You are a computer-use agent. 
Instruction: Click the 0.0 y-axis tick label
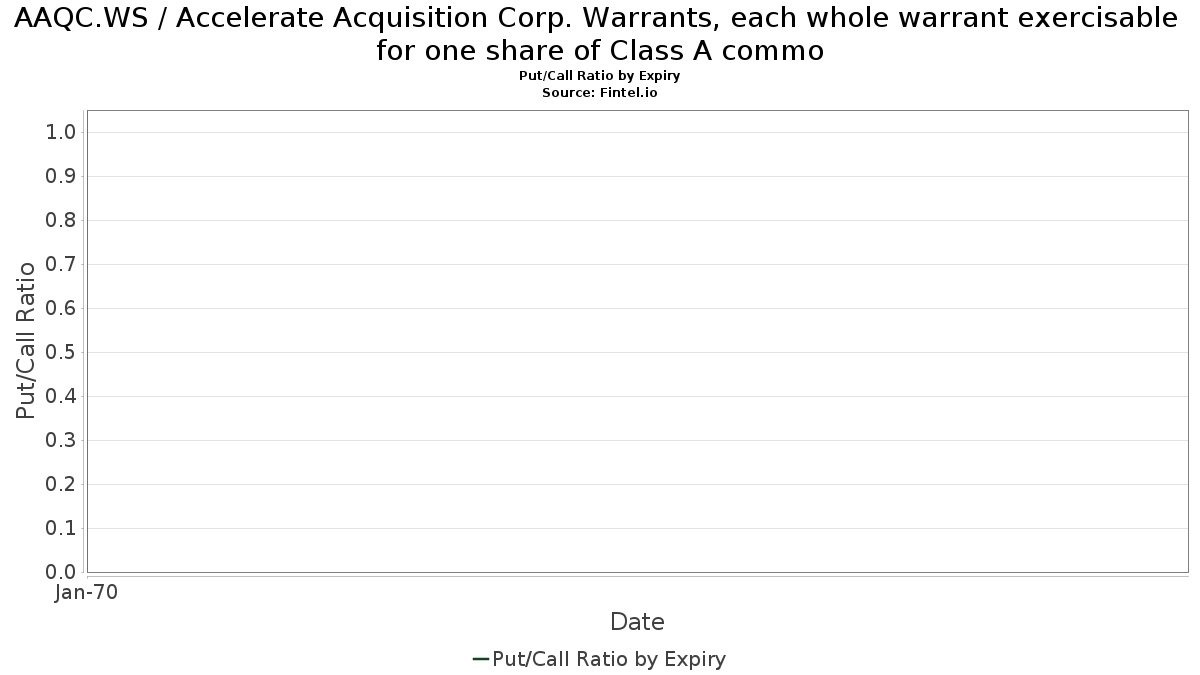(61, 572)
